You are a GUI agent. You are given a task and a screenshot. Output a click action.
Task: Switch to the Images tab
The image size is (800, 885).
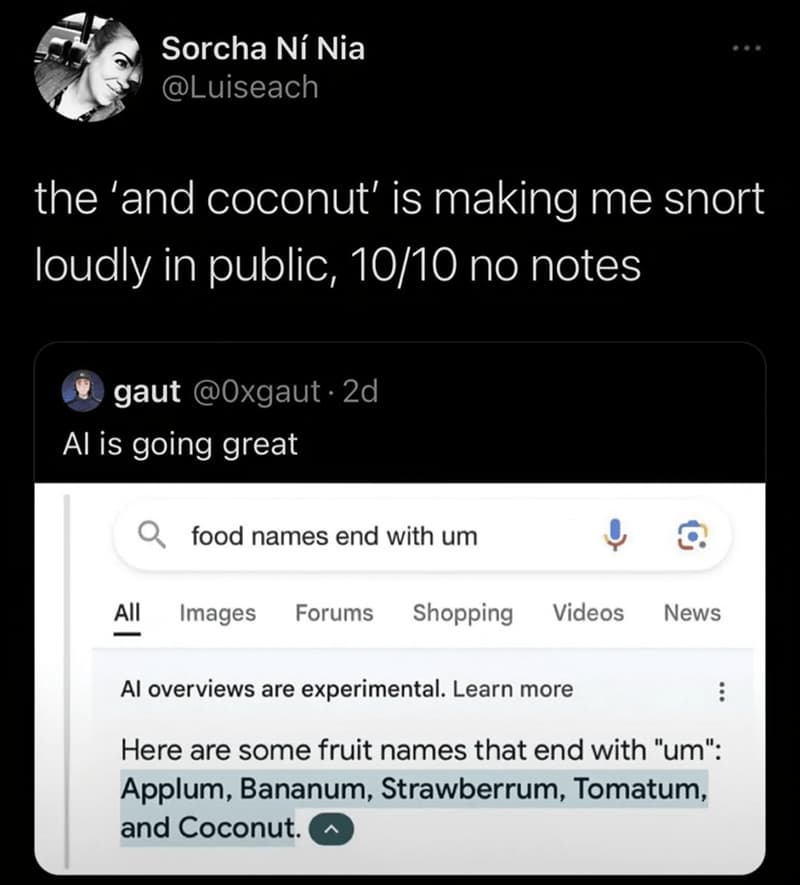[x=217, y=613]
